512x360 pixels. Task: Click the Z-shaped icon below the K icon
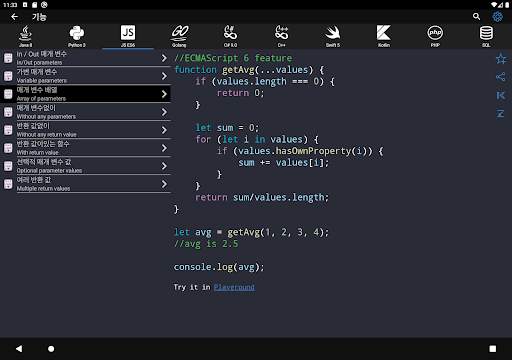(501, 114)
